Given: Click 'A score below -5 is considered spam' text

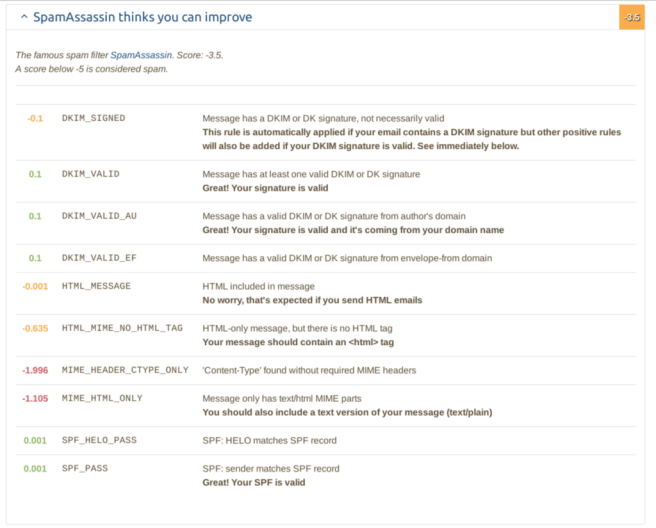Looking at the screenshot, I should click(91, 69).
